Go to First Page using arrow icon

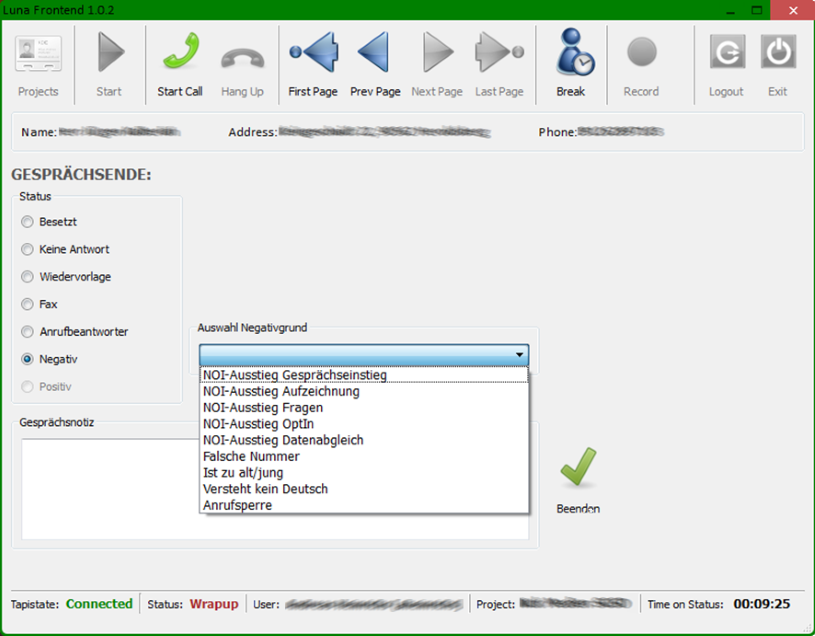tap(313, 53)
